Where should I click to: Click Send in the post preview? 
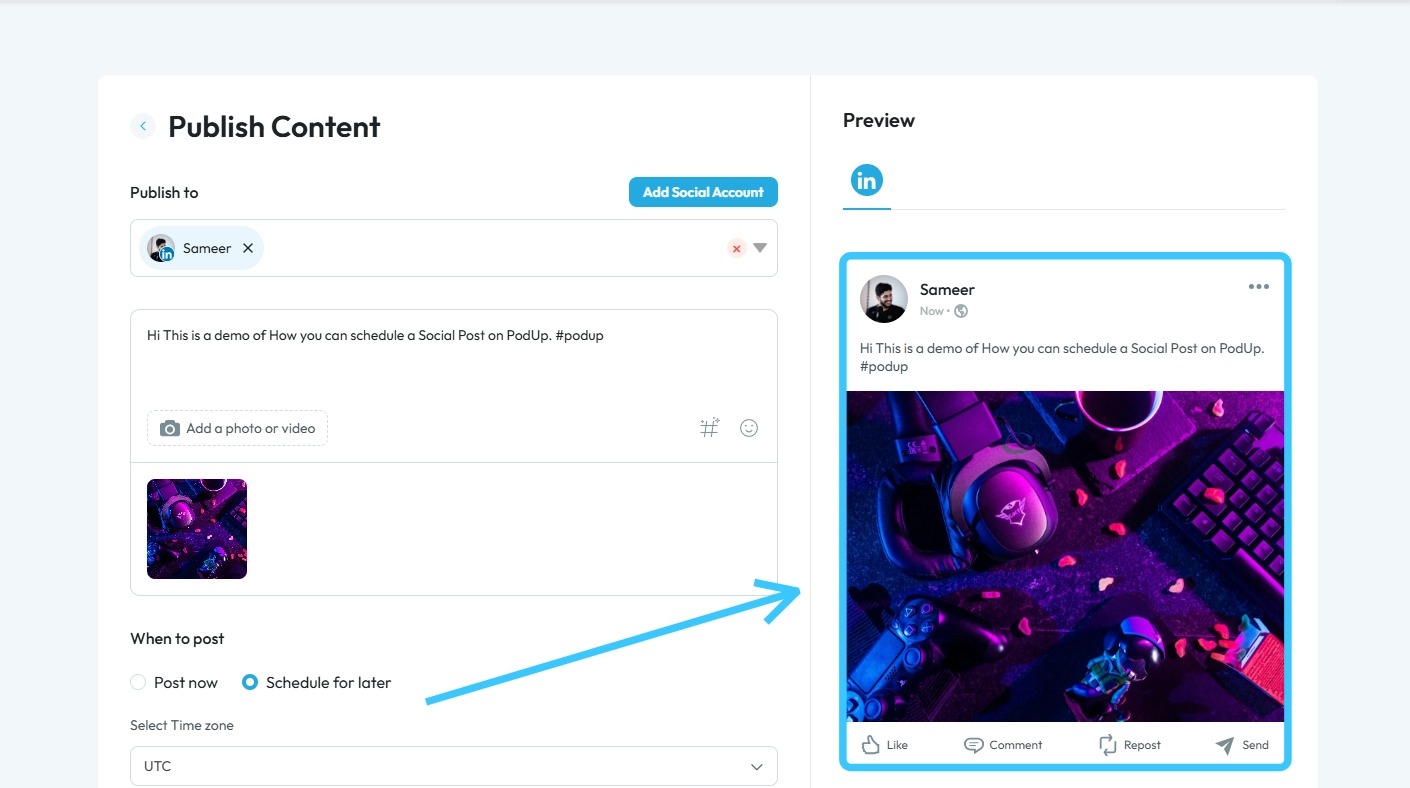pyautogui.click(x=1242, y=745)
